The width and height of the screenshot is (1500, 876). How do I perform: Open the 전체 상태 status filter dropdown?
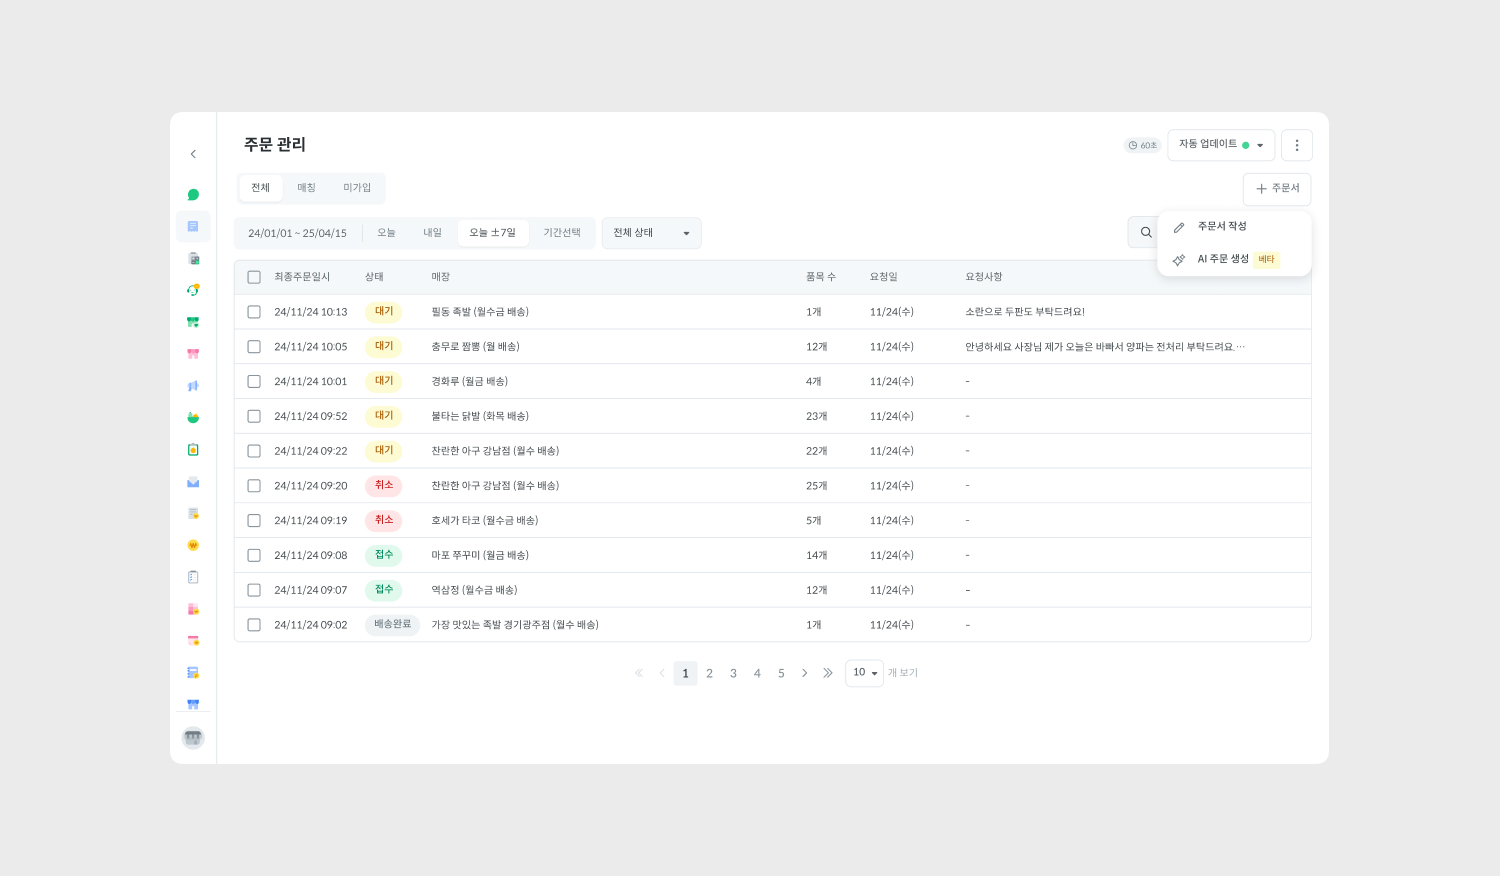coord(651,233)
